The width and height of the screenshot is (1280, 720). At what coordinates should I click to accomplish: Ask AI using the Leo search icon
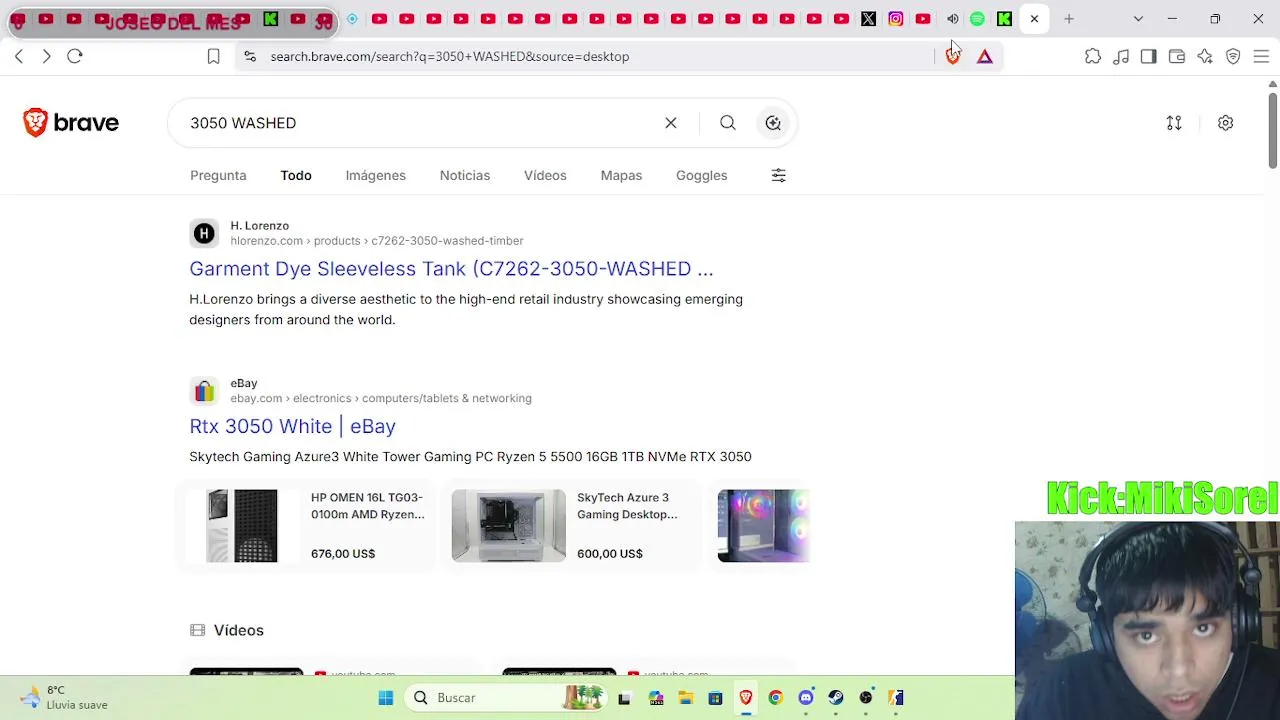click(773, 123)
